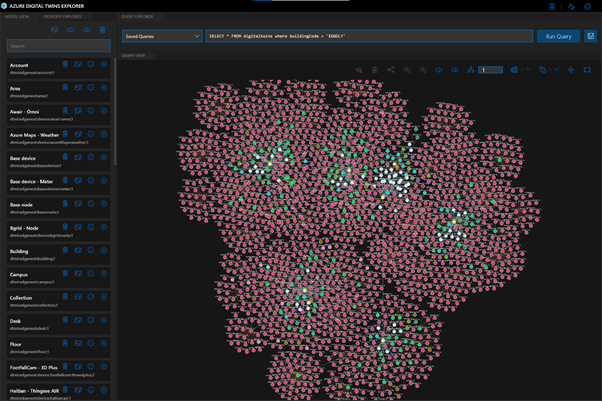Click the save query icon beside Run Query
This screenshot has width=602, height=401.
tap(591, 36)
